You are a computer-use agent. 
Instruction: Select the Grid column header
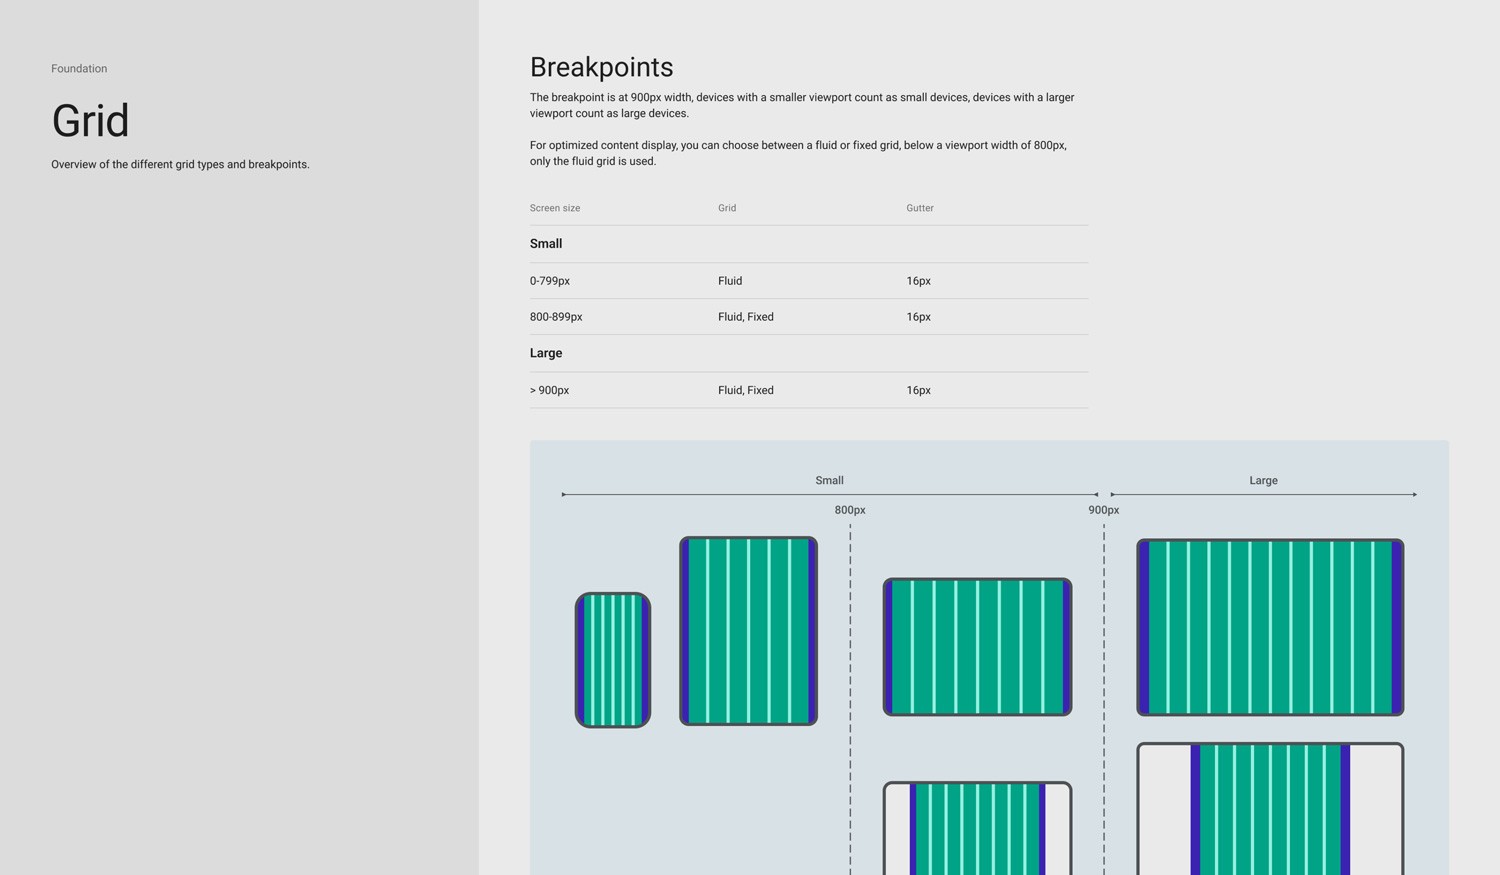pyautogui.click(x=726, y=208)
